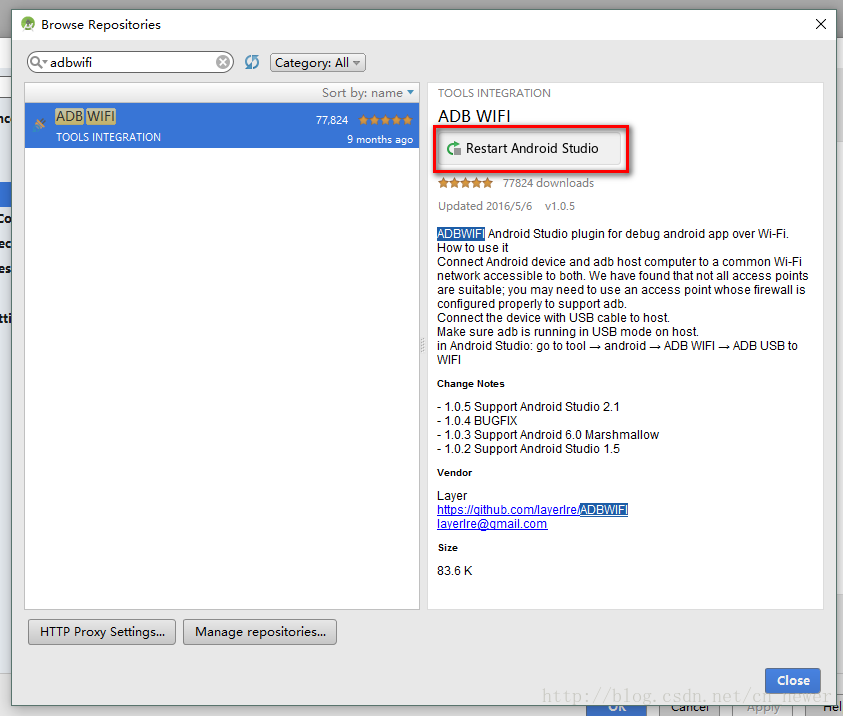Click TOOLS INTEGRATION header in details panel
Viewport: 843px width, 716px height.
click(x=494, y=93)
